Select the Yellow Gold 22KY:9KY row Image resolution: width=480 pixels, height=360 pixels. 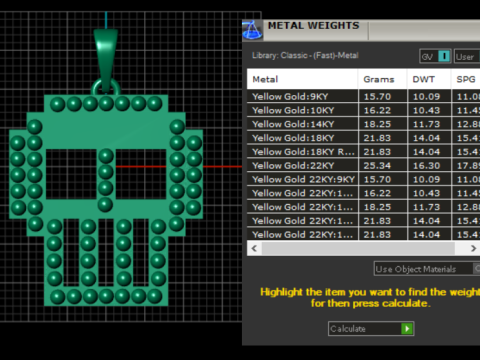click(363, 179)
